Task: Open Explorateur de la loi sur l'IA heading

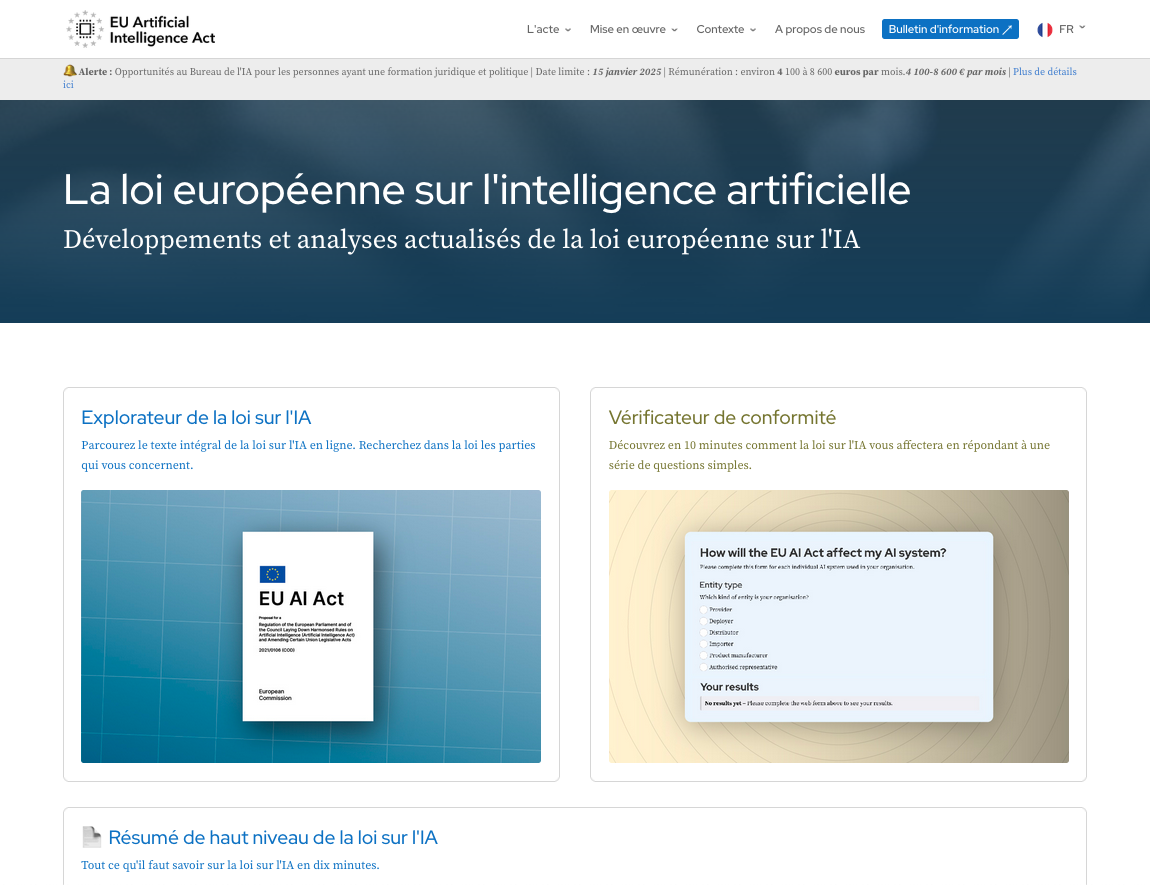Action: (196, 418)
